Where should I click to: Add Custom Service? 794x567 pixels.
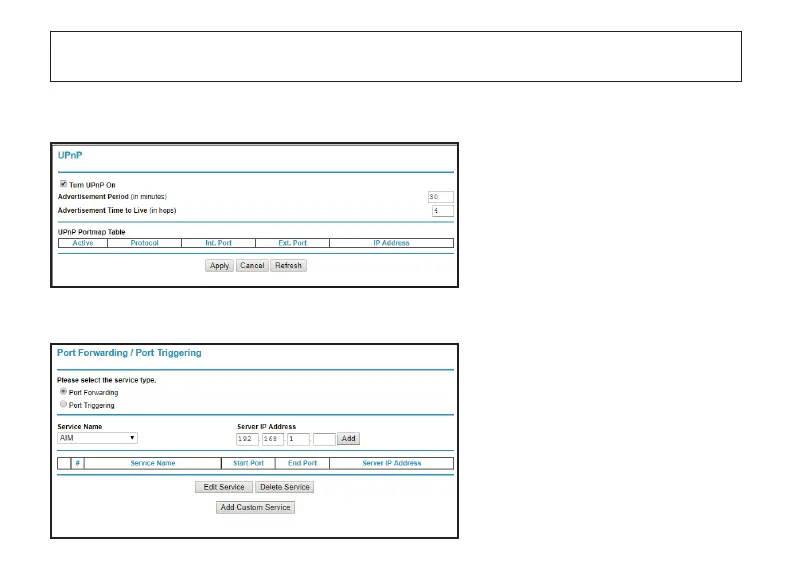click(x=255, y=507)
